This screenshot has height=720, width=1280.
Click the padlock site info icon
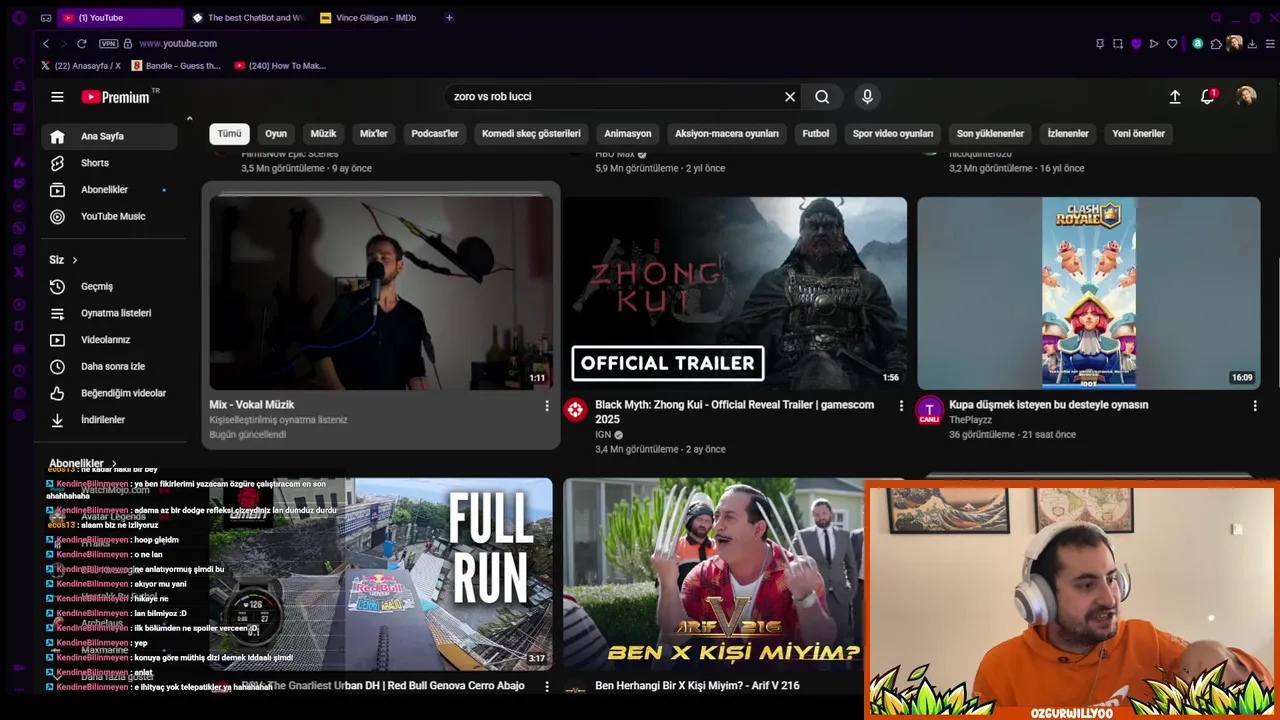(x=127, y=44)
